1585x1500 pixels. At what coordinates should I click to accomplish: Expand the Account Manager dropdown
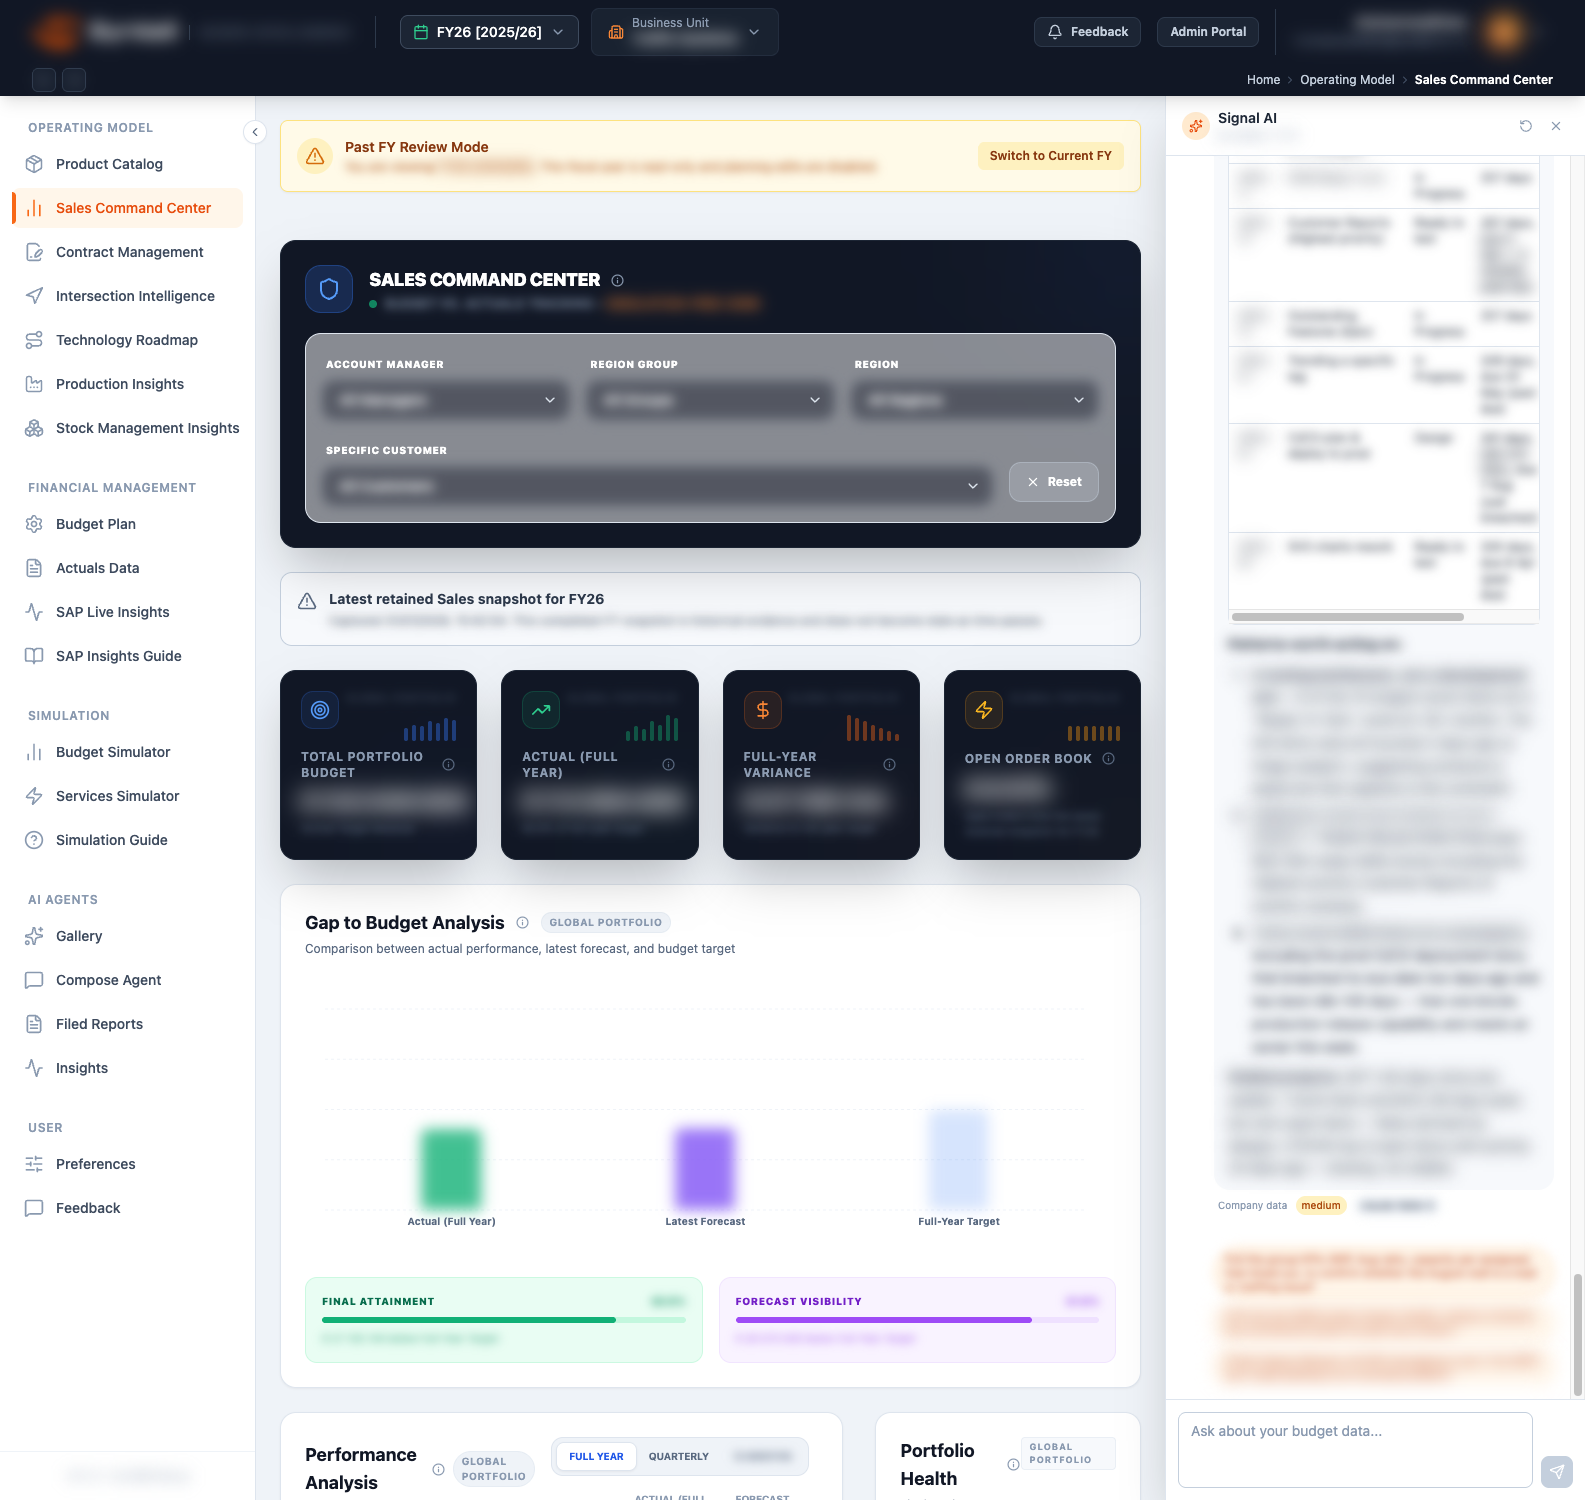pos(447,400)
